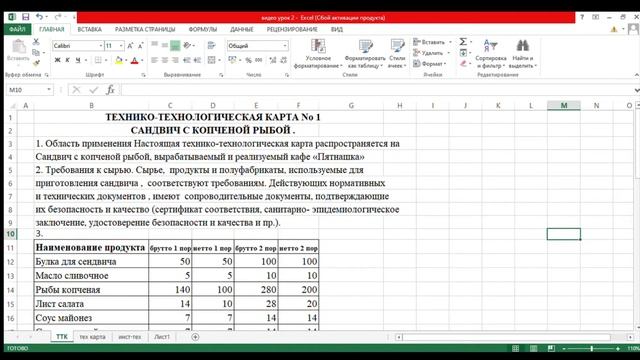Click the horizontal scrollbar track
This screenshot has height=360, width=640.
pos(506,337)
